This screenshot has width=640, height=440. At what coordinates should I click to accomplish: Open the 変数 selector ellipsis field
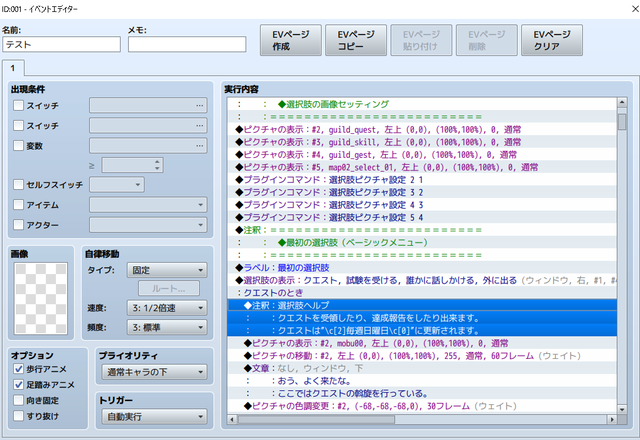pos(148,145)
